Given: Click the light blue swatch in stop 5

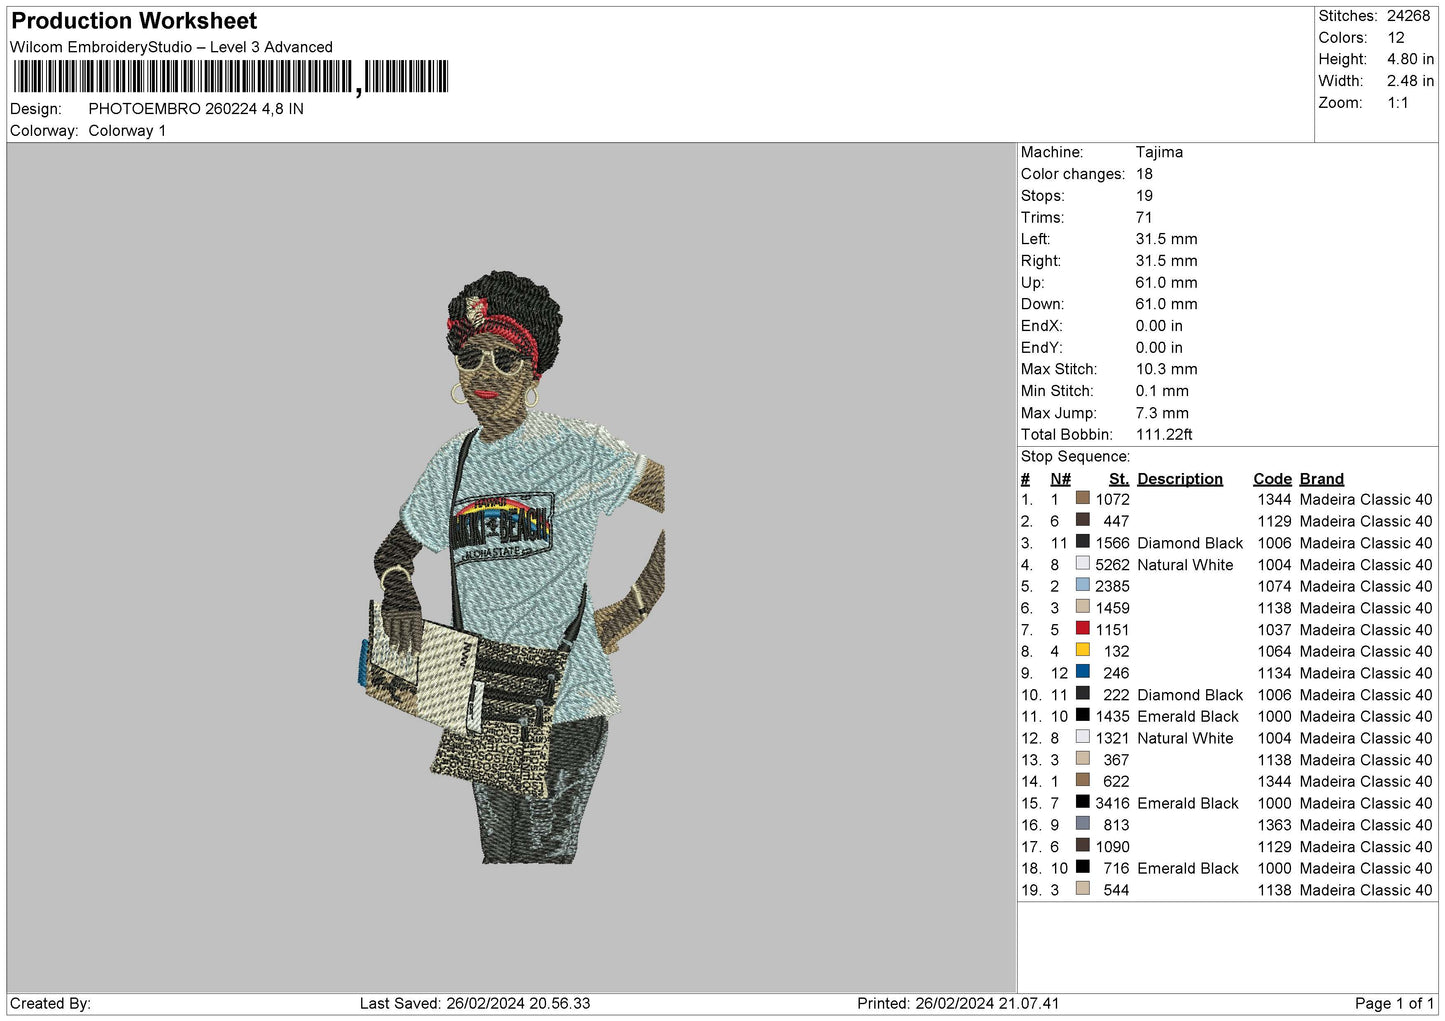Looking at the screenshot, I should pyautogui.click(x=1082, y=585).
